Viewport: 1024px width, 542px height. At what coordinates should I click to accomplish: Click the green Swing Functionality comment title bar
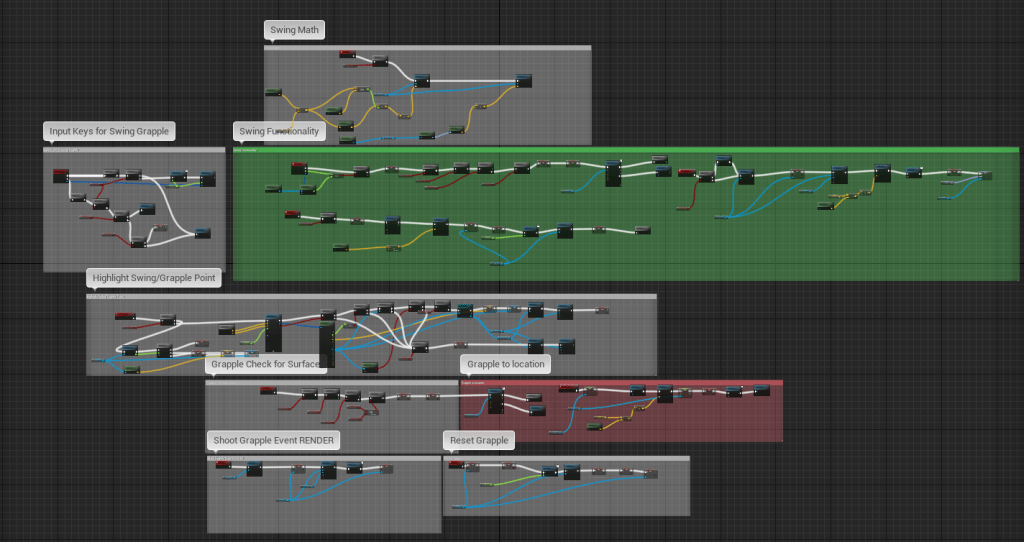tap(625, 150)
